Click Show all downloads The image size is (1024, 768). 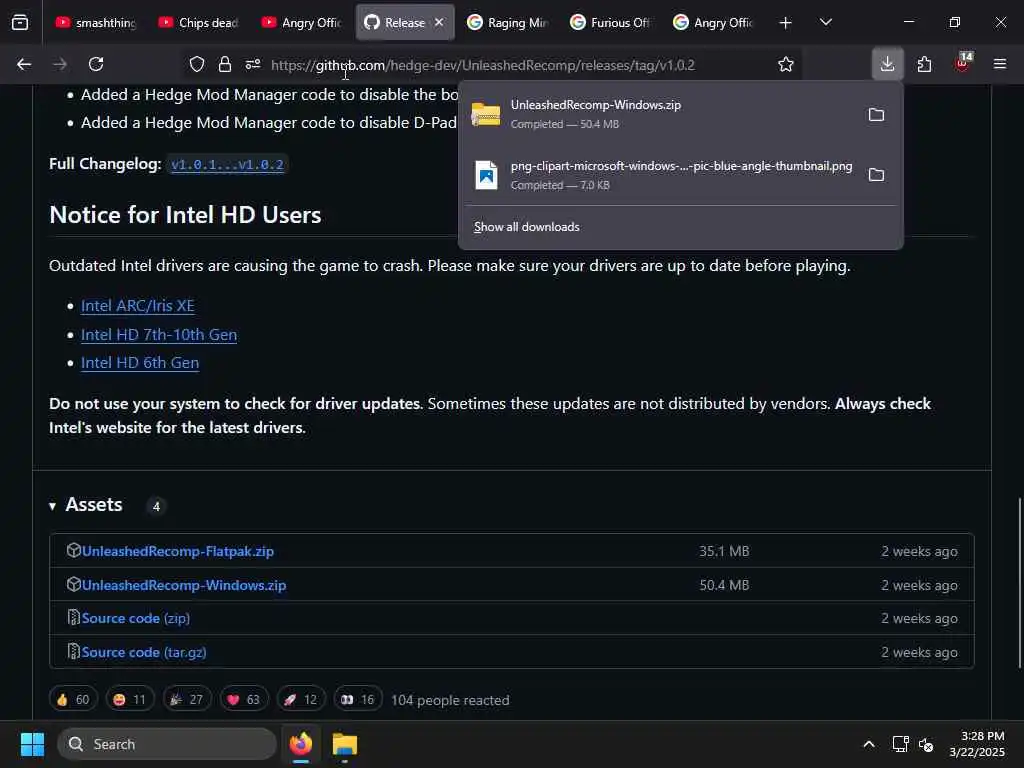[526, 227]
